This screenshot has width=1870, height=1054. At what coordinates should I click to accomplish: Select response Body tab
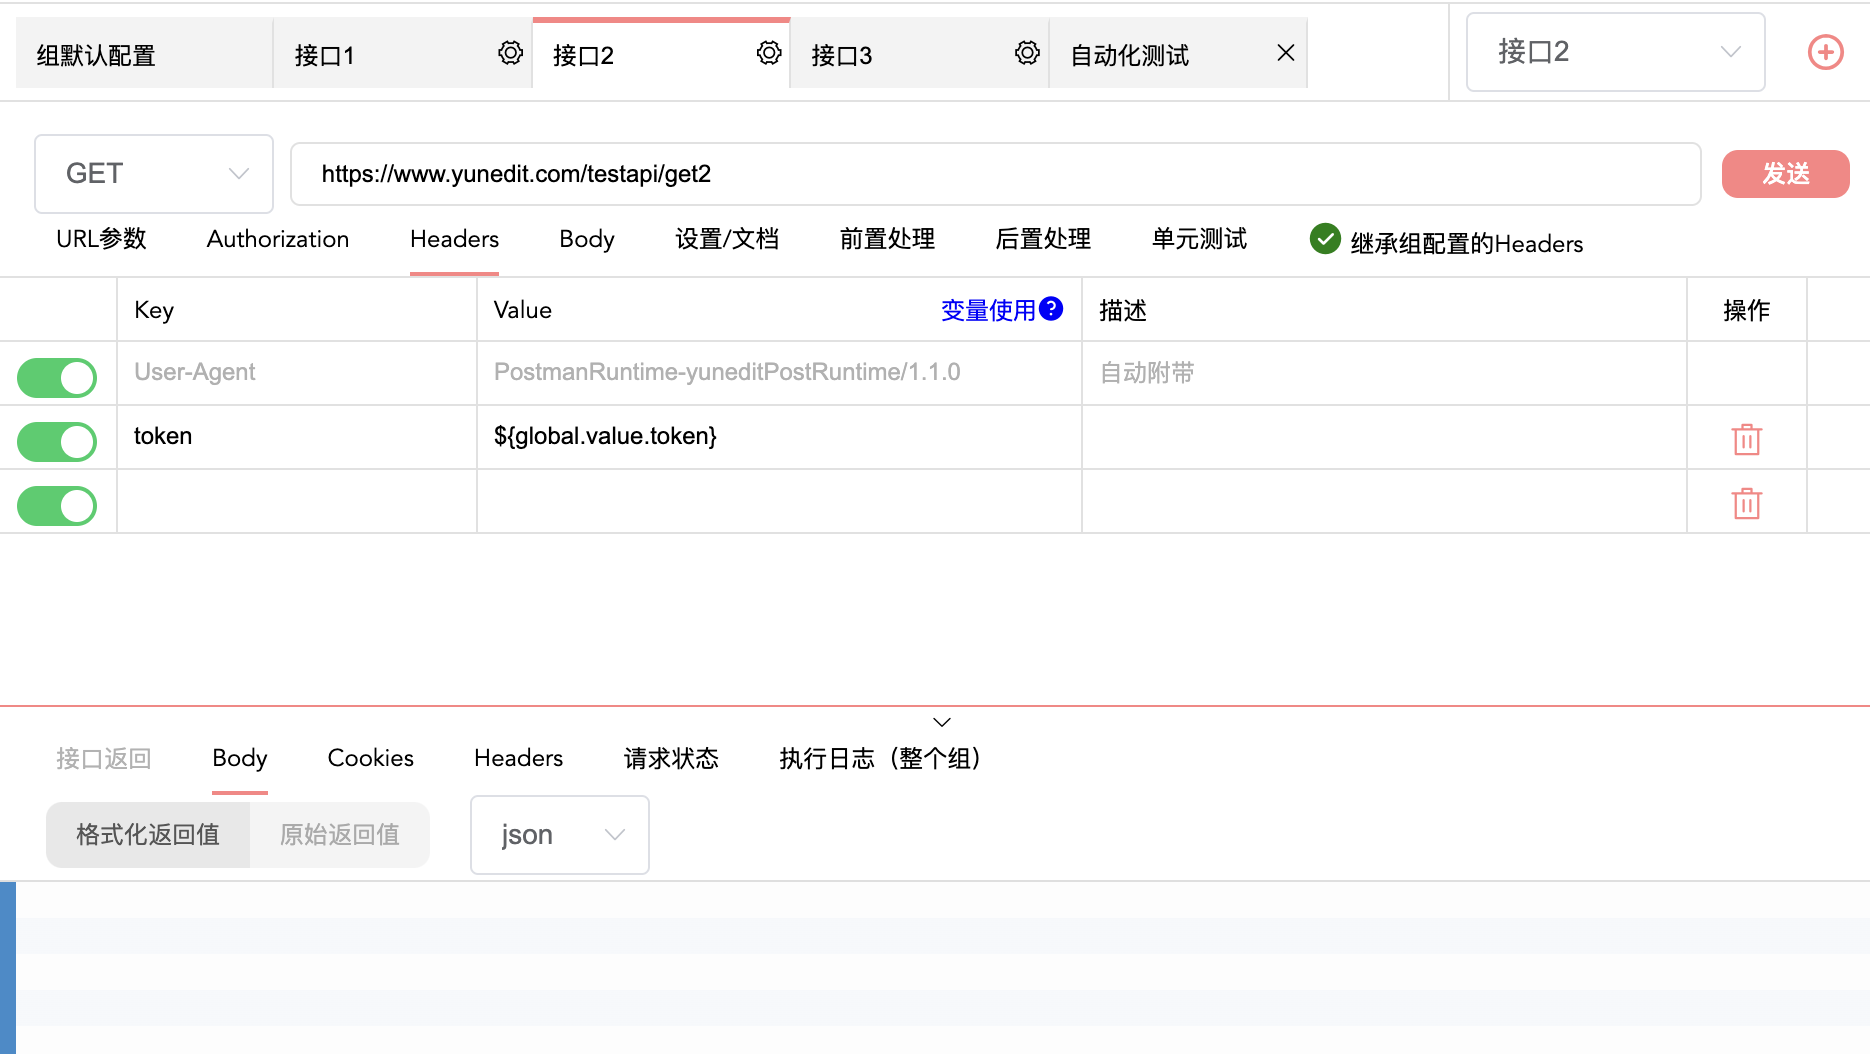[x=240, y=758]
